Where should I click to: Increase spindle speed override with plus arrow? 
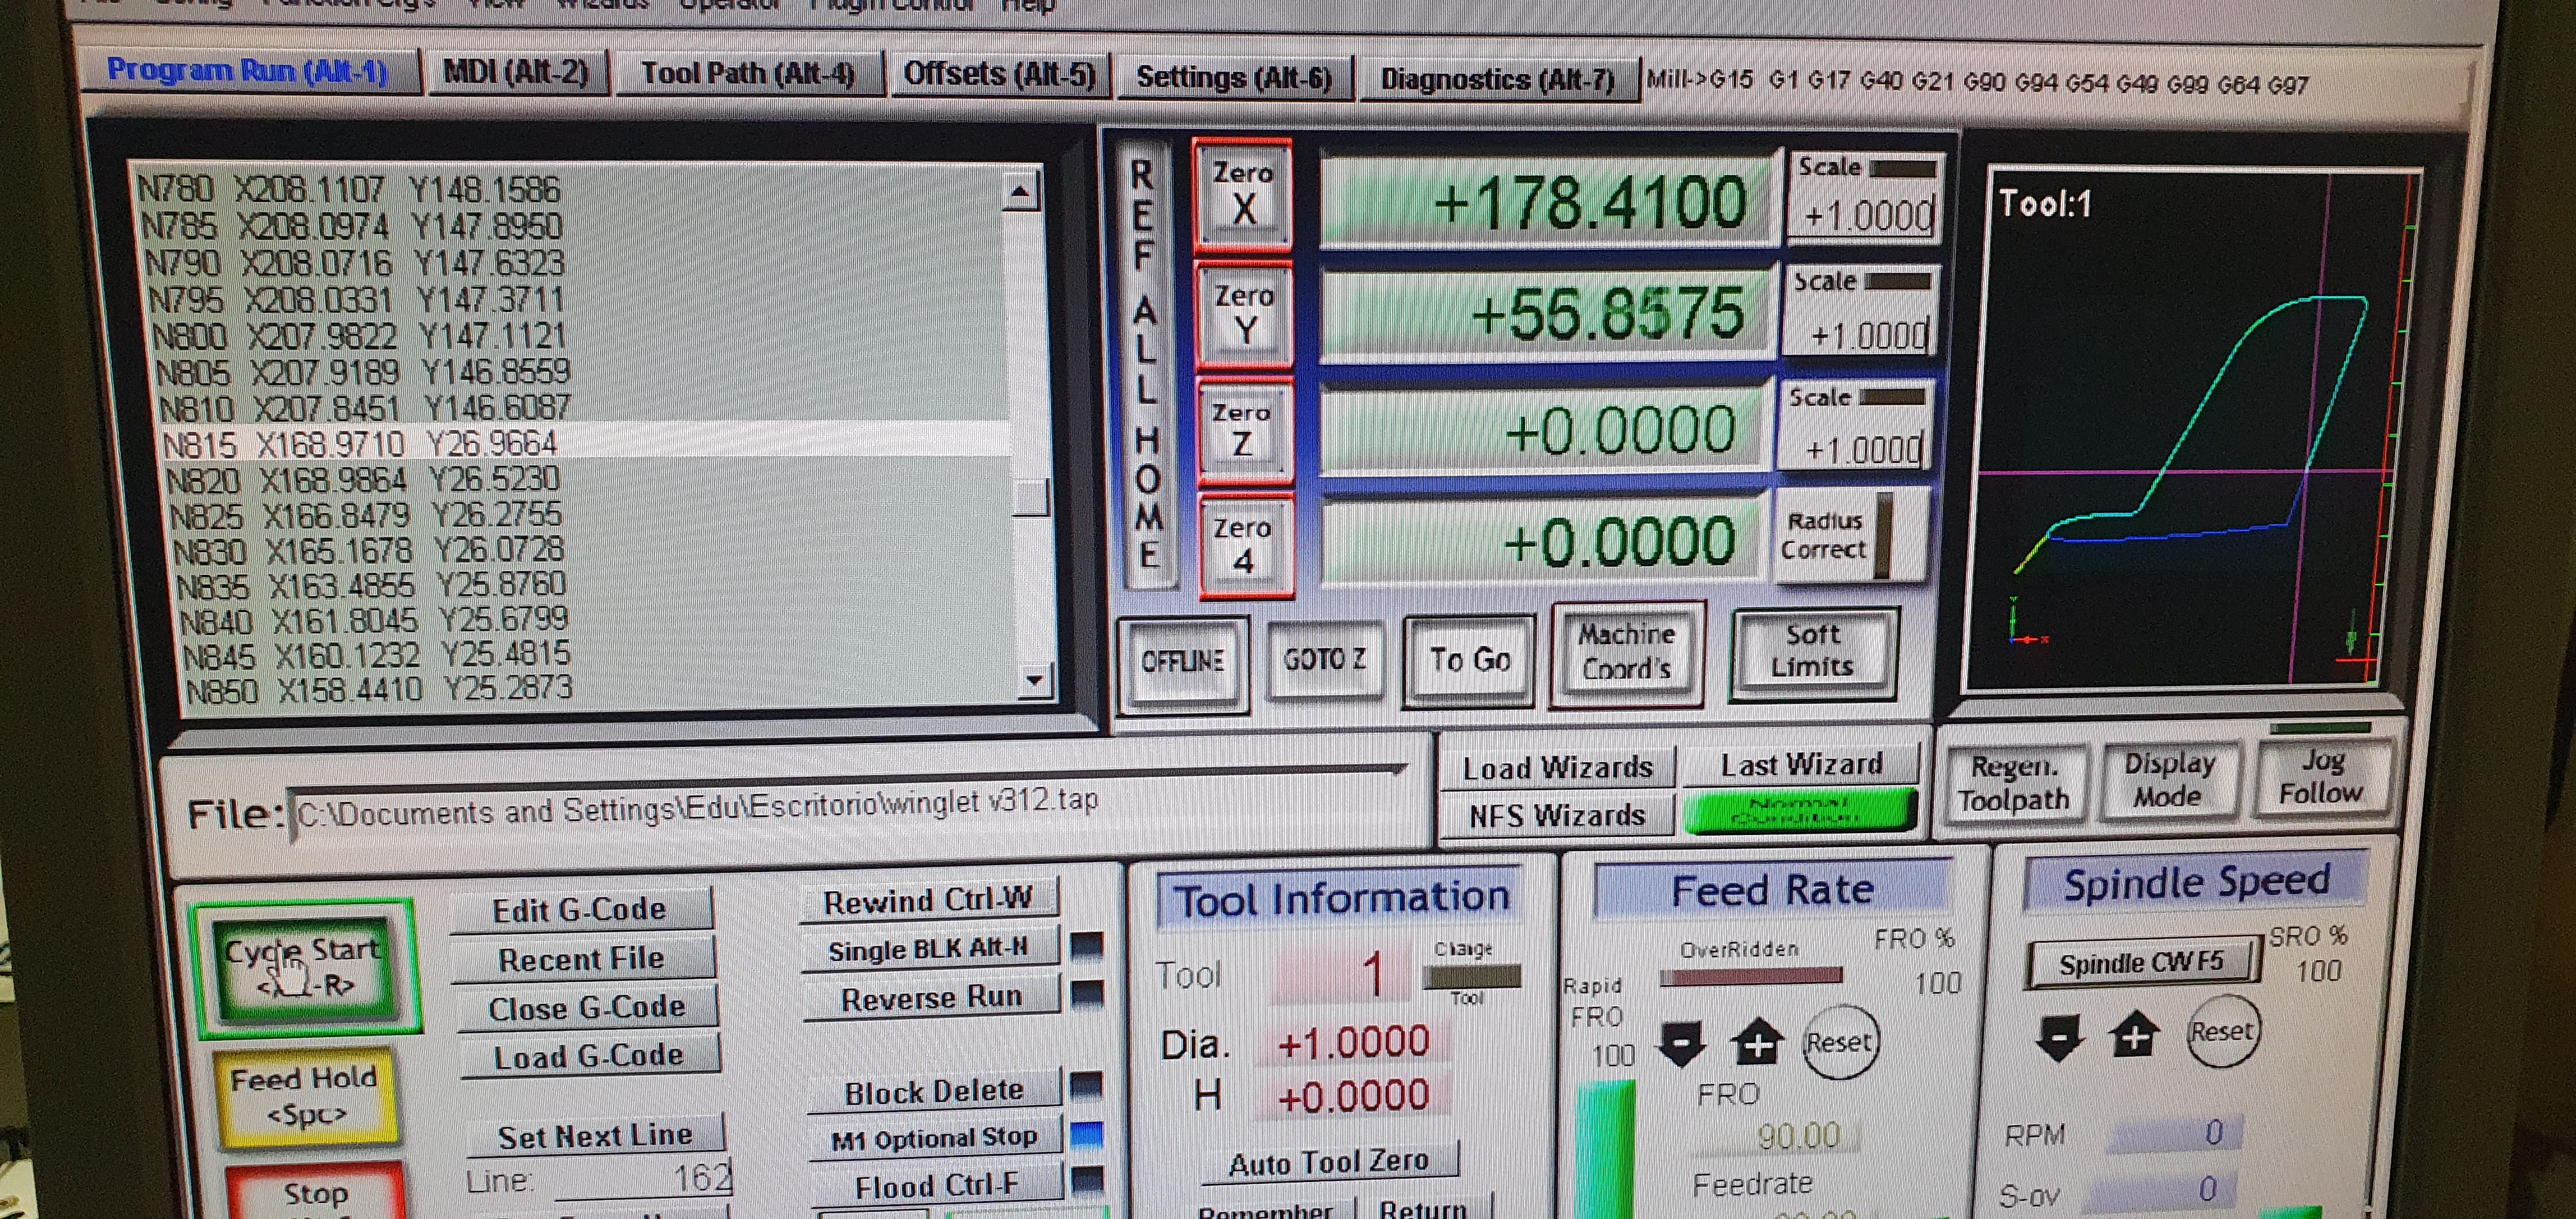tap(2134, 1036)
